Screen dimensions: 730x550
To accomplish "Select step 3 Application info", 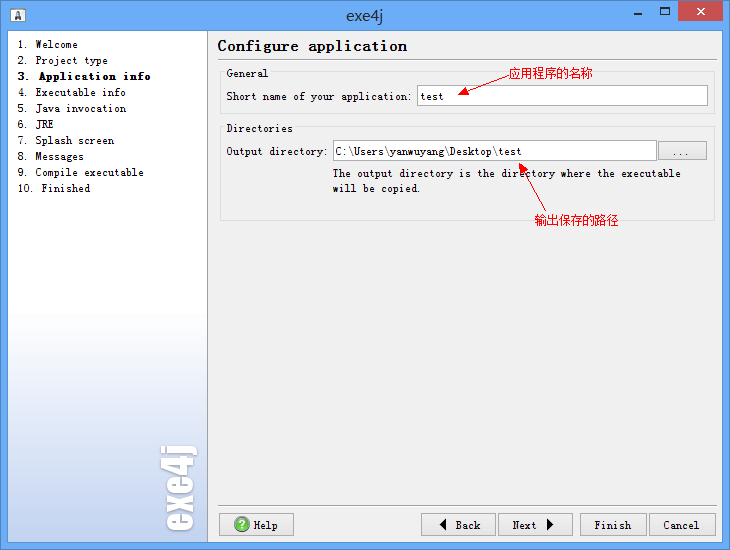I will tap(84, 76).
